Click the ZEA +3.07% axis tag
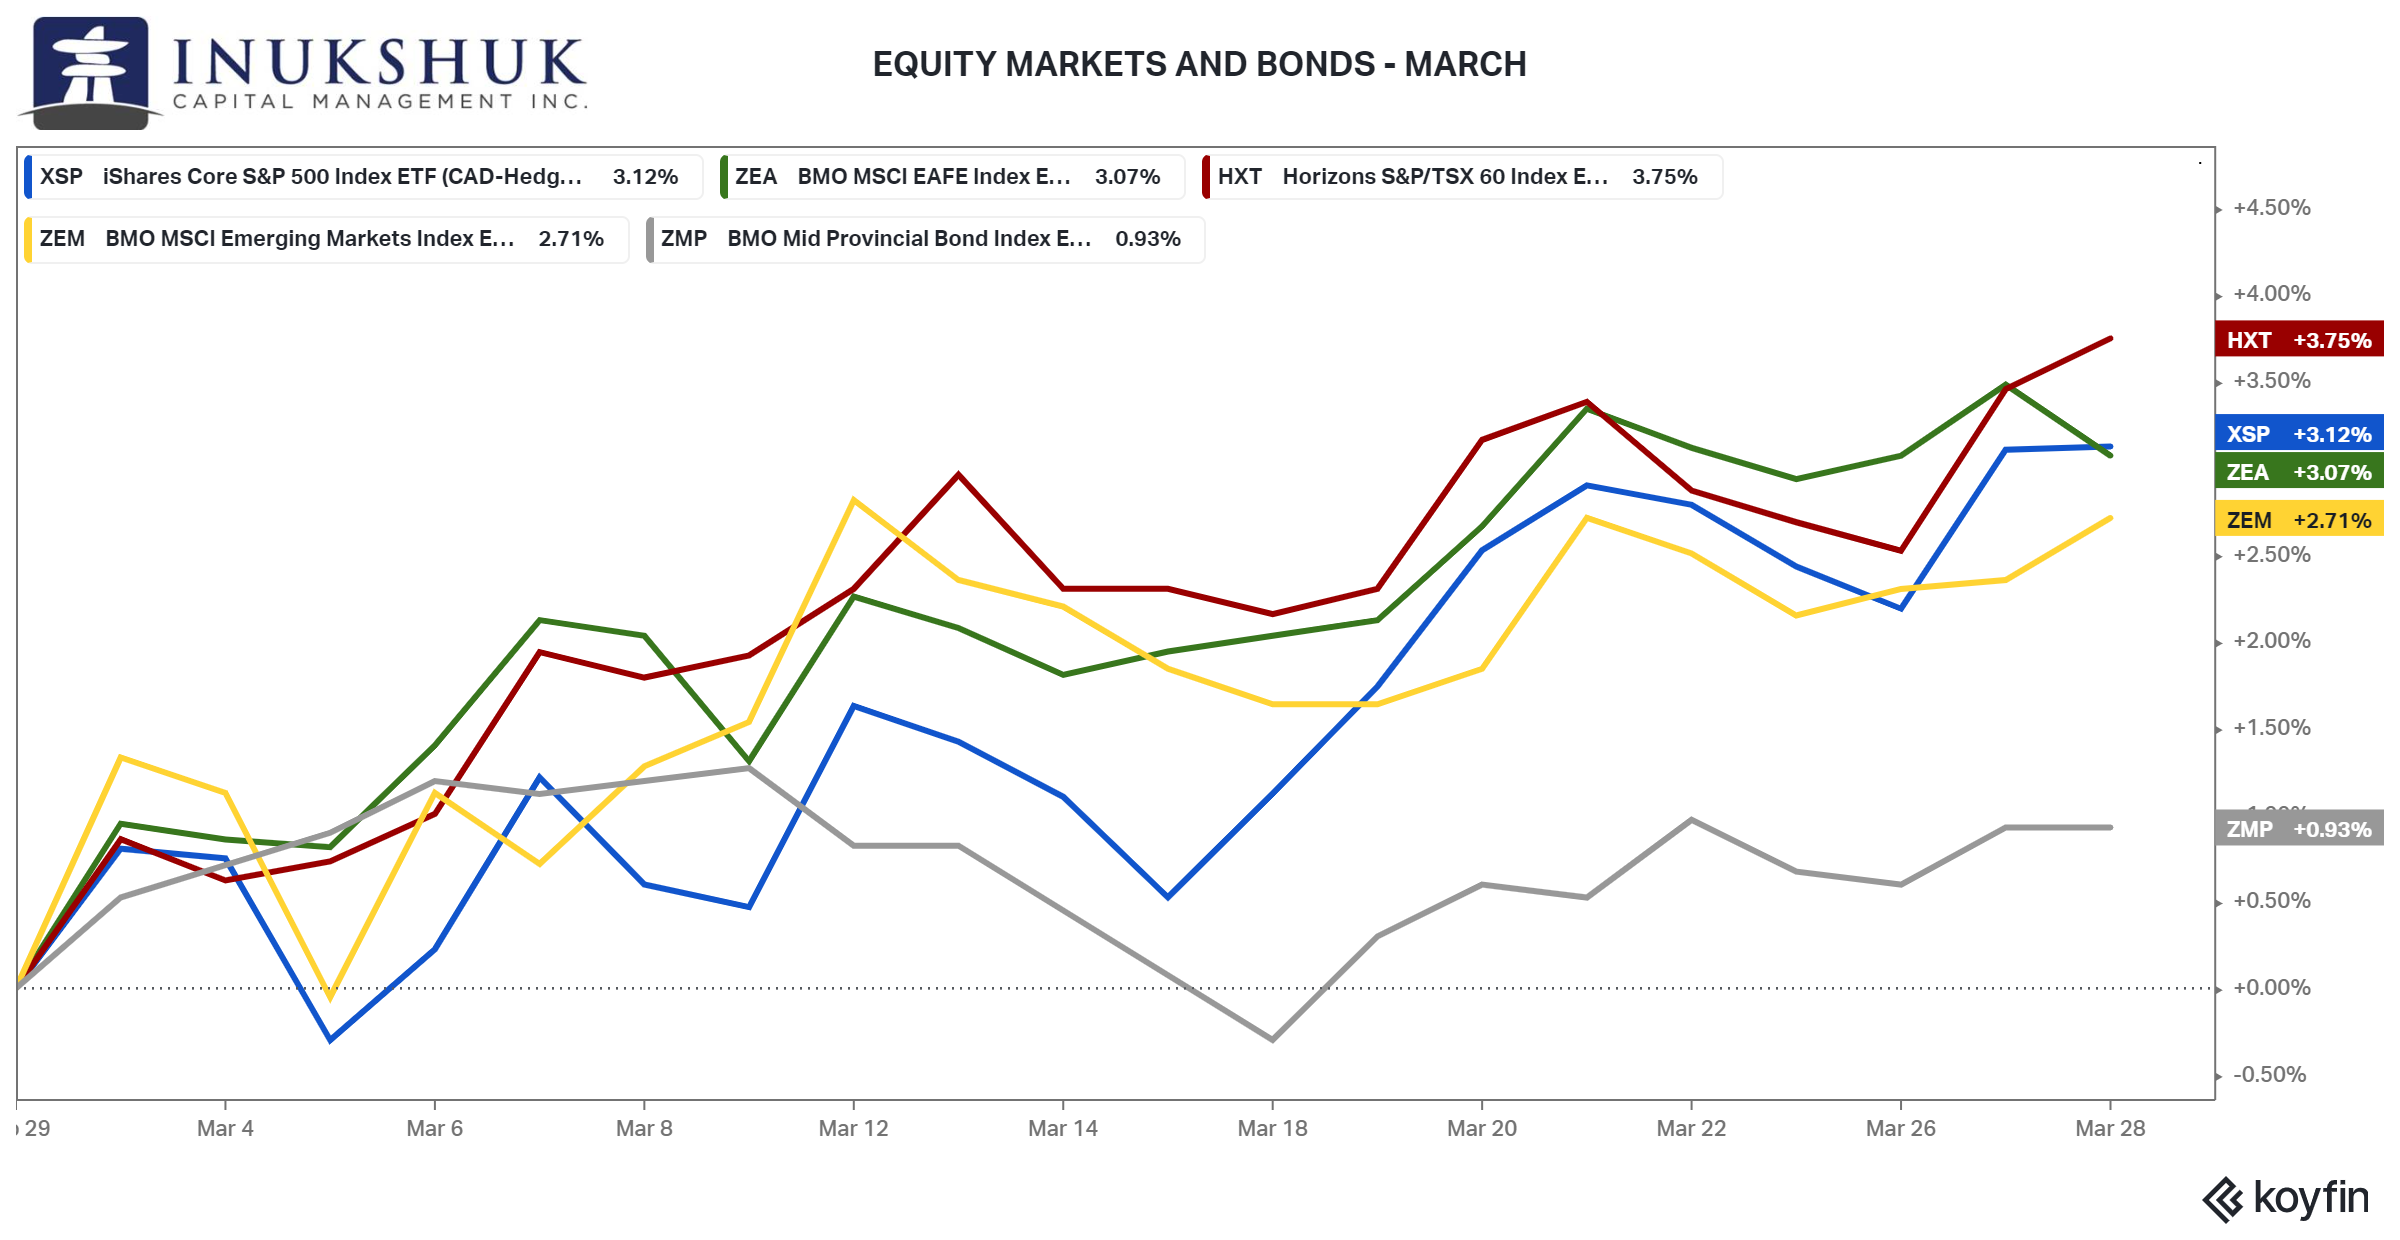The image size is (2400, 1240). [2299, 471]
